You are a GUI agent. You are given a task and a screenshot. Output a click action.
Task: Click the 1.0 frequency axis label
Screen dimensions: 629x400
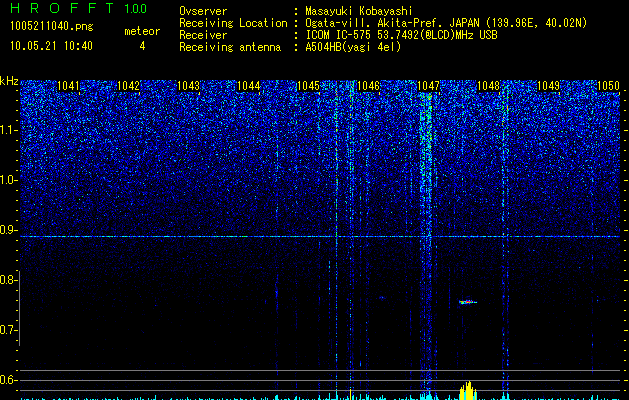click(9, 180)
